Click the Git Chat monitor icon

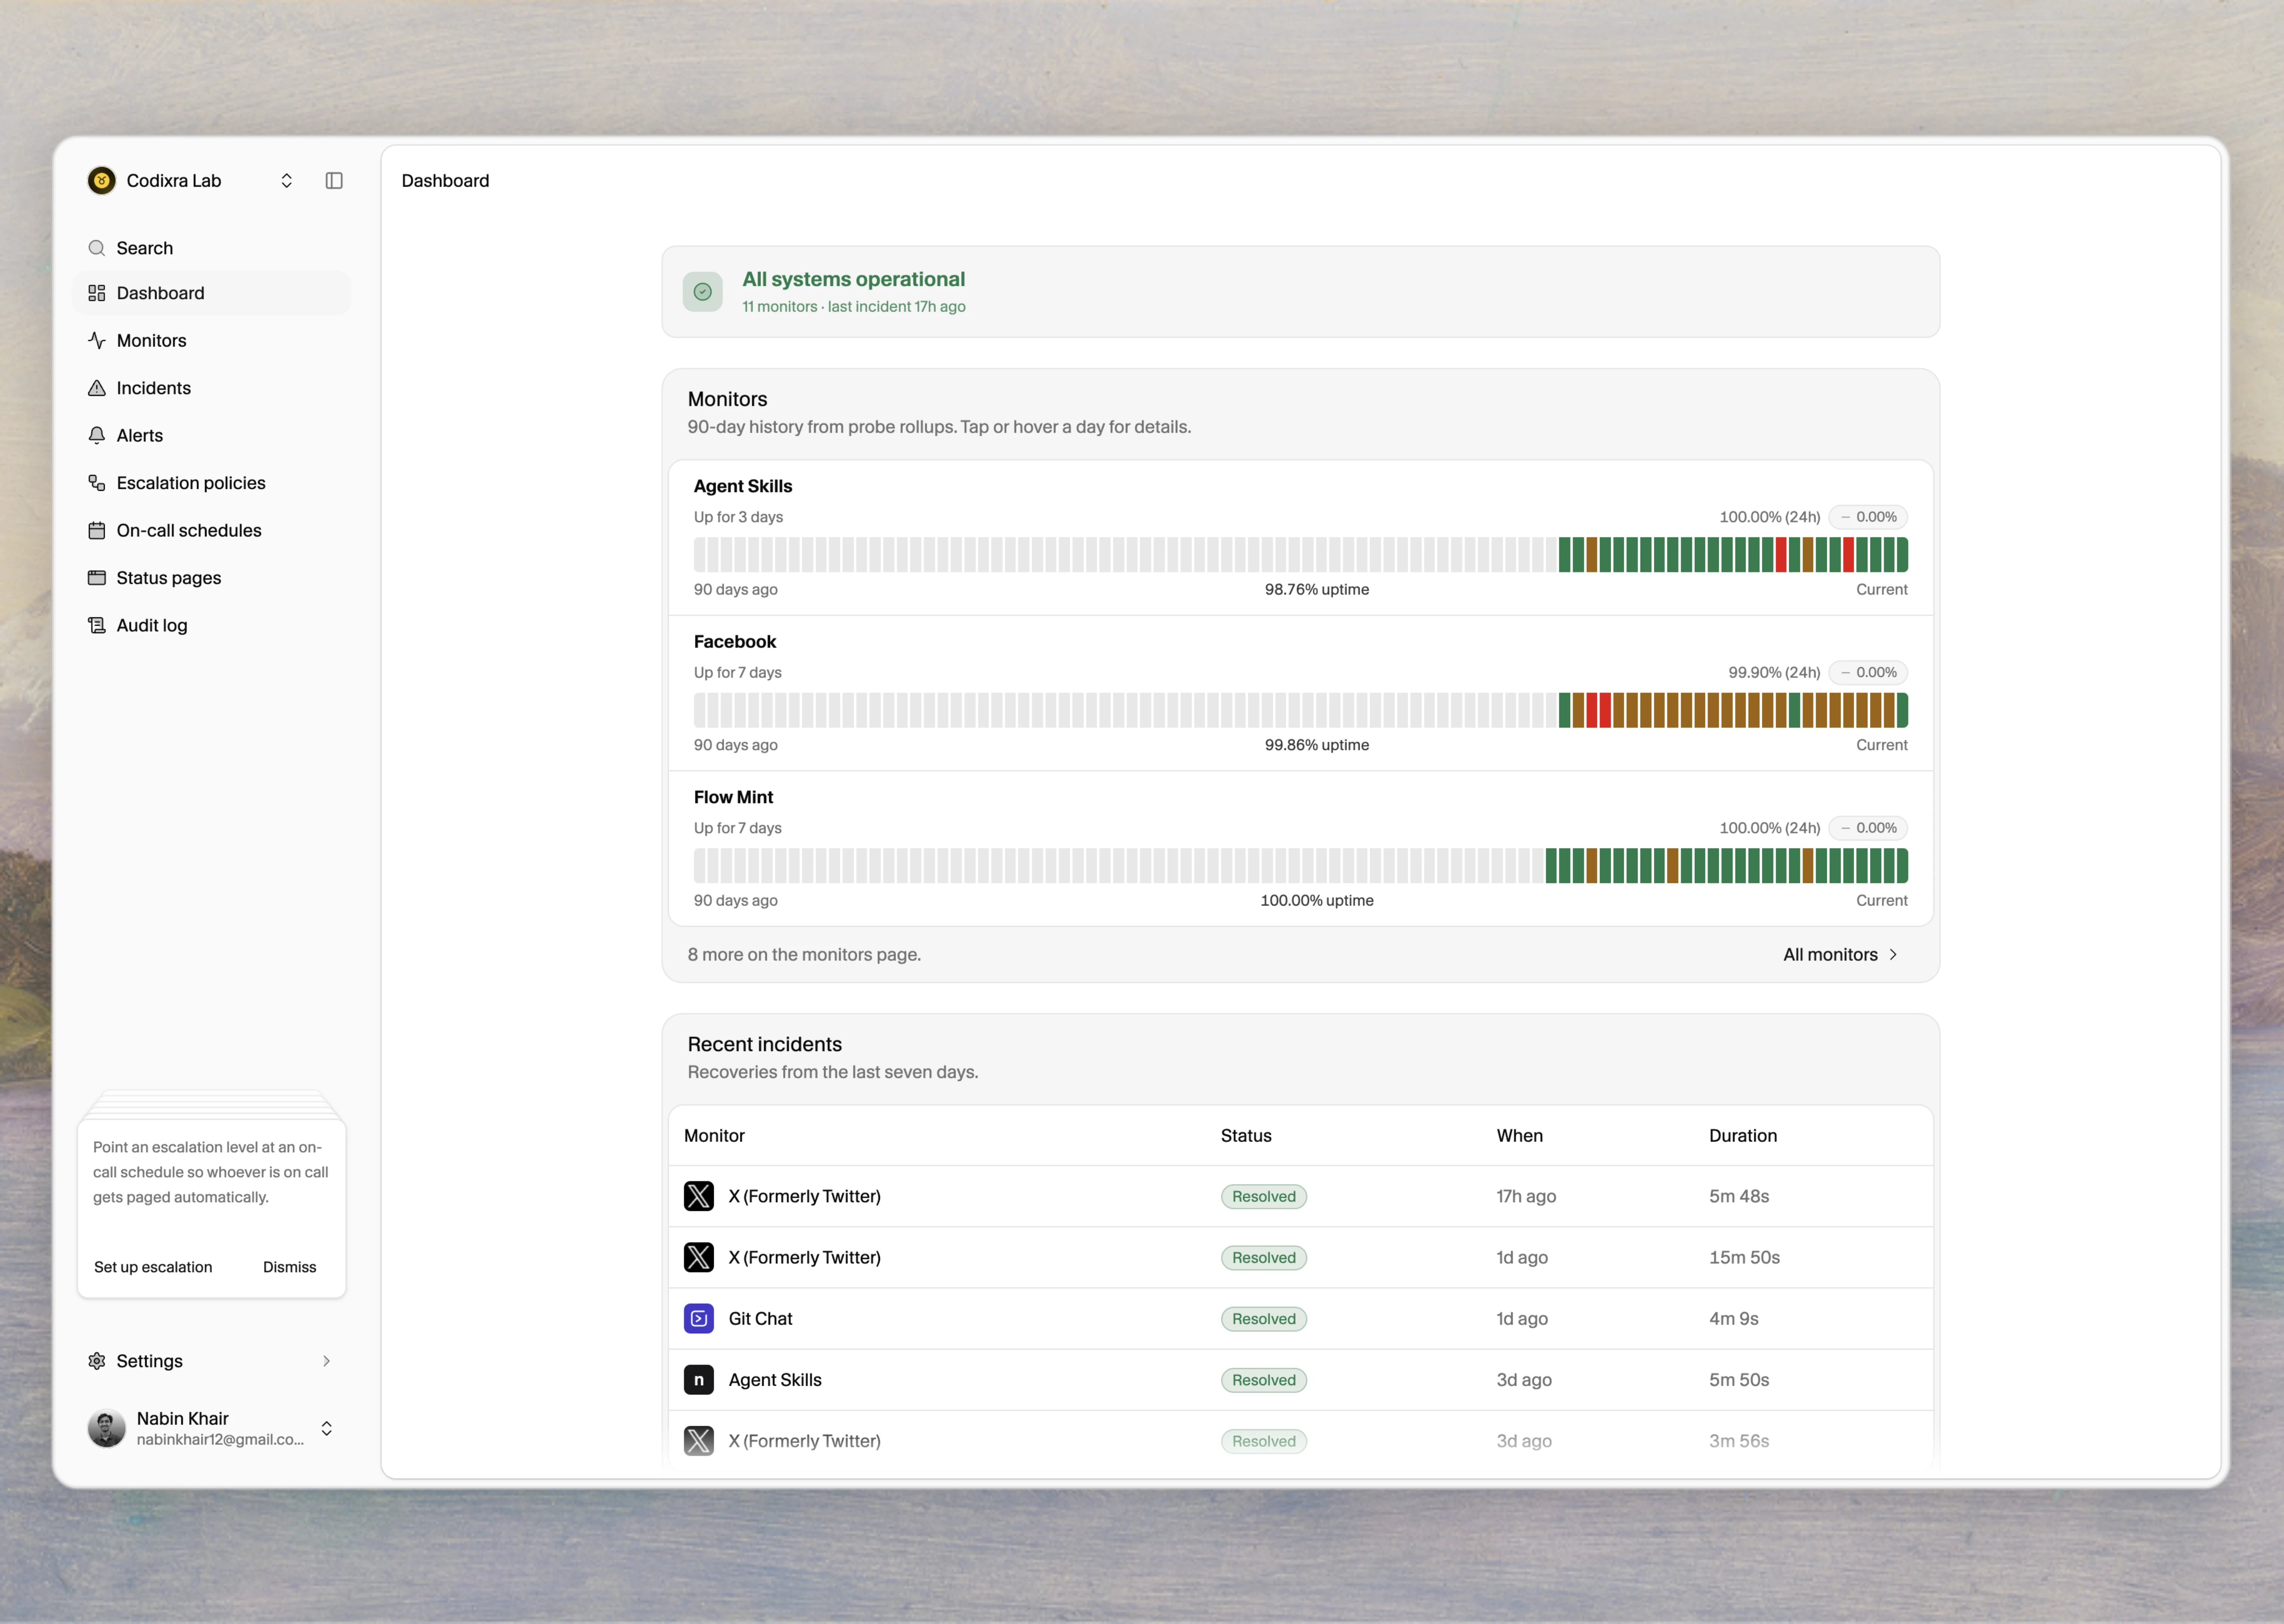[699, 1319]
